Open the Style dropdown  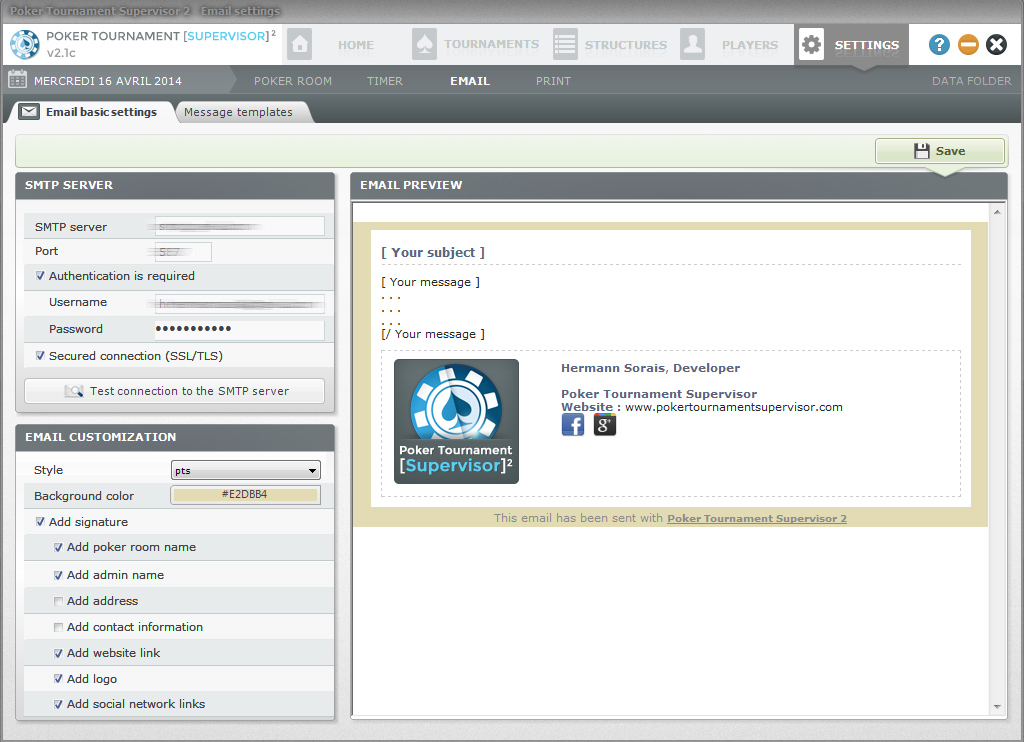click(245, 470)
